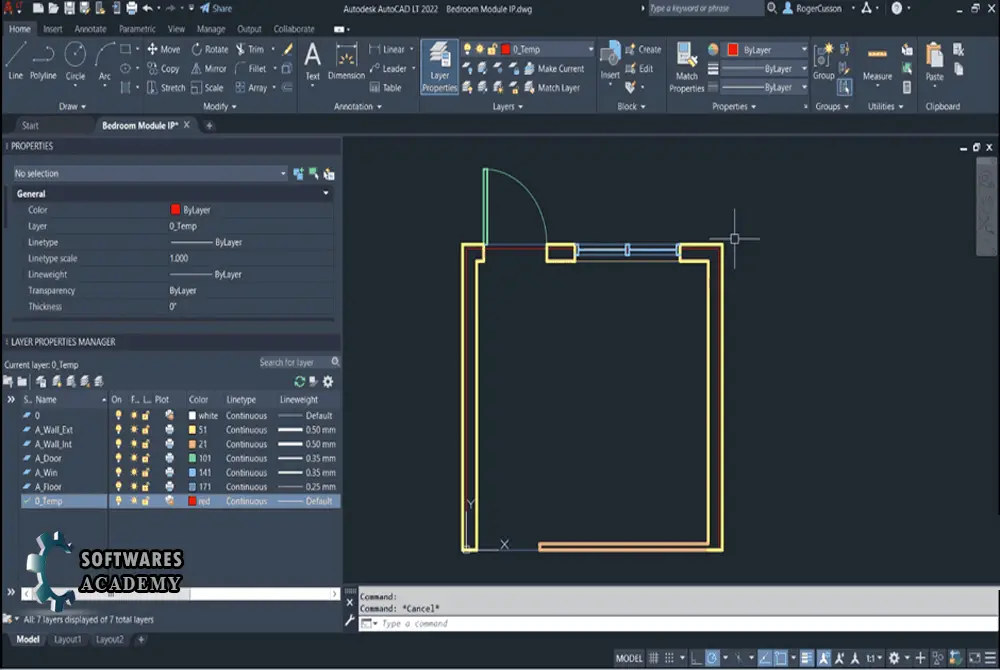
Task: Click the Linear dimension button
Action: (386, 49)
